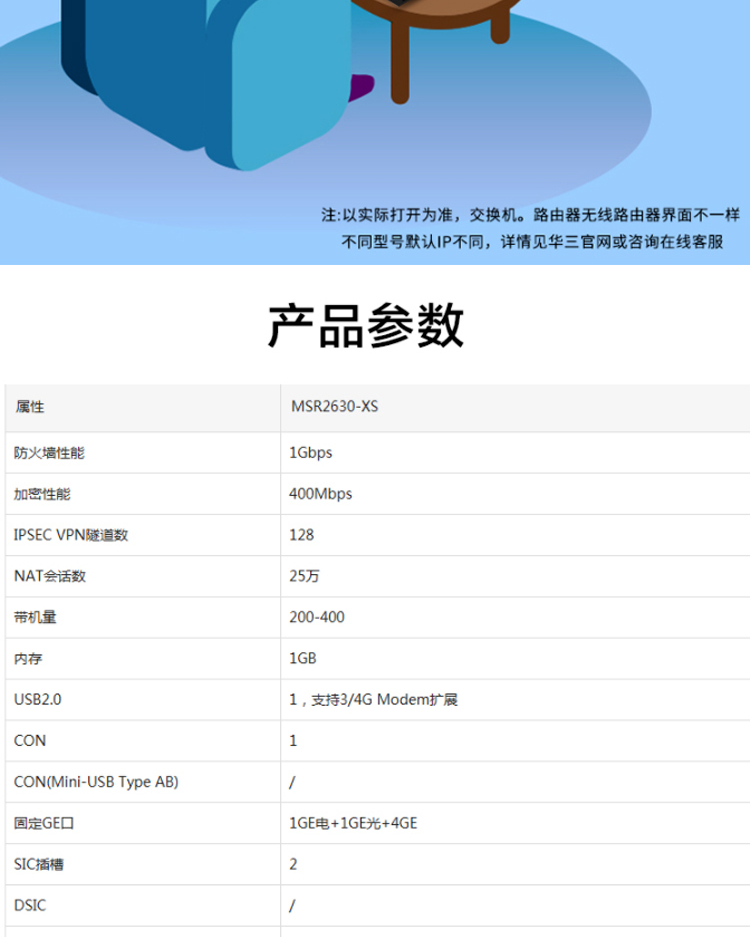Select the 内存 row label
The width and height of the screenshot is (750, 937).
click(28, 659)
